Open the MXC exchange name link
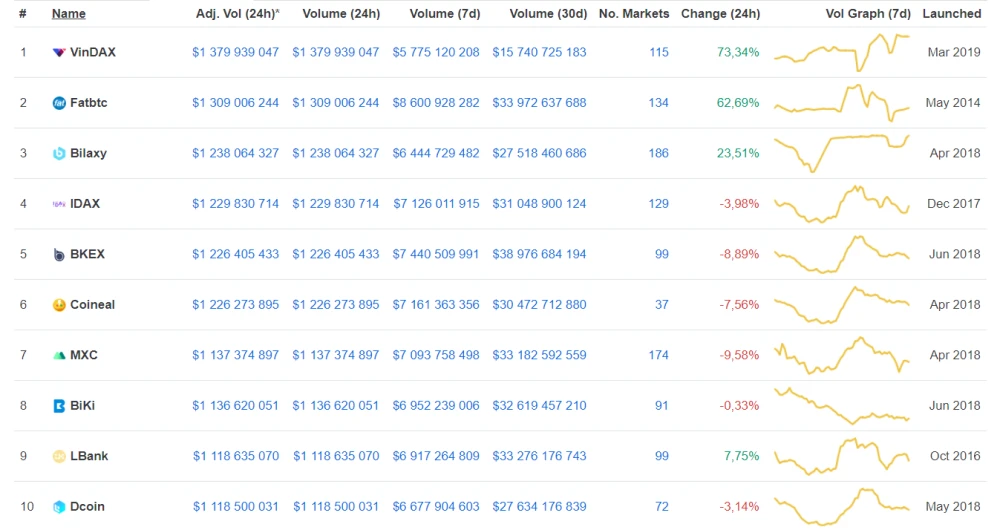1000x530 pixels. pos(84,355)
